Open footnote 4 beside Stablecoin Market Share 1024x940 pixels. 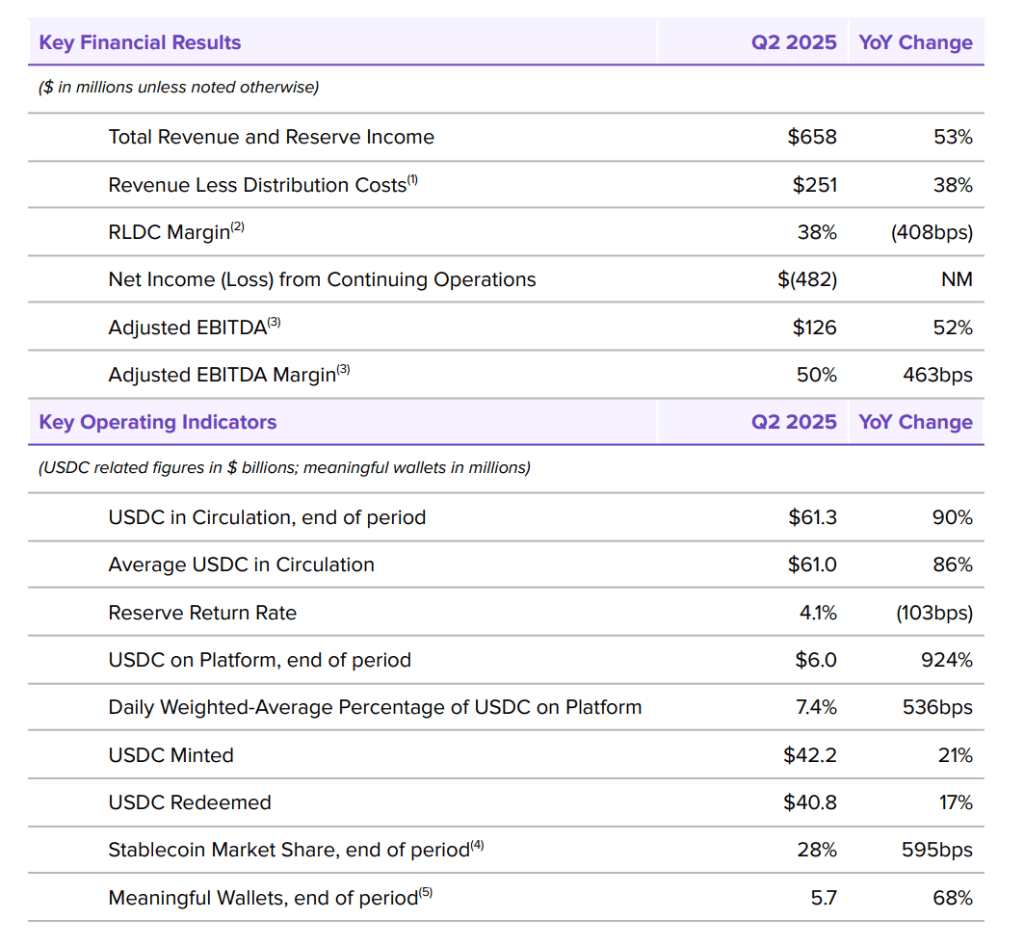pos(477,845)
